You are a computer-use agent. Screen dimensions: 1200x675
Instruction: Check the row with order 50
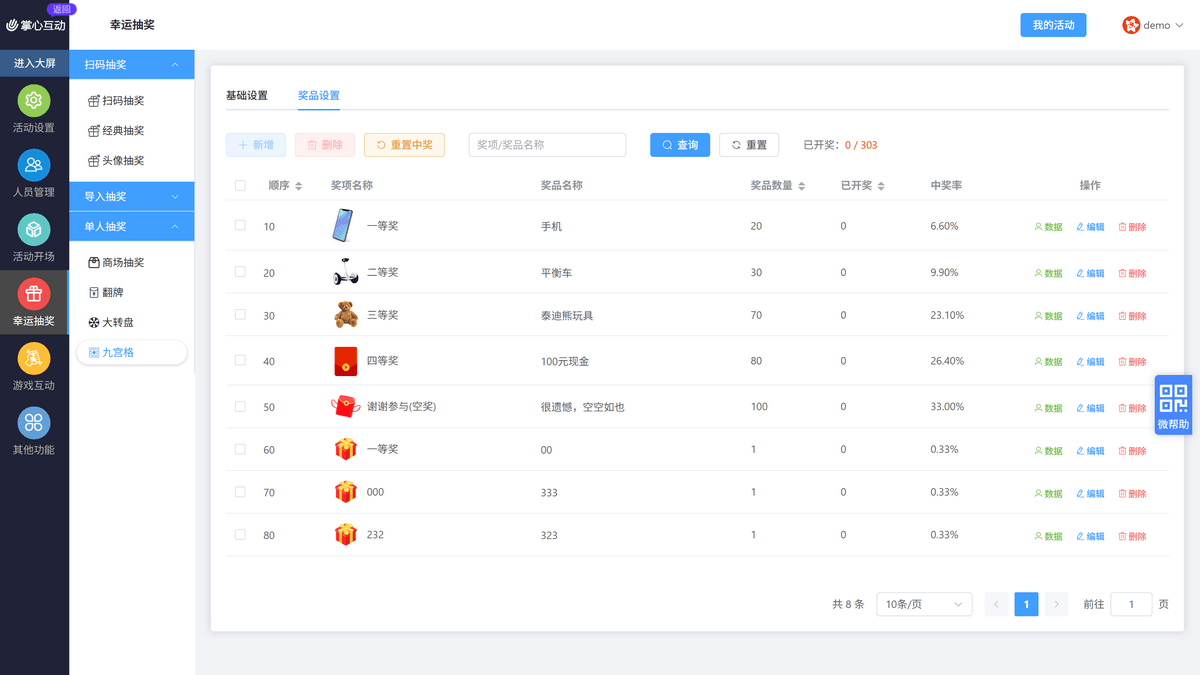(240, 406)
